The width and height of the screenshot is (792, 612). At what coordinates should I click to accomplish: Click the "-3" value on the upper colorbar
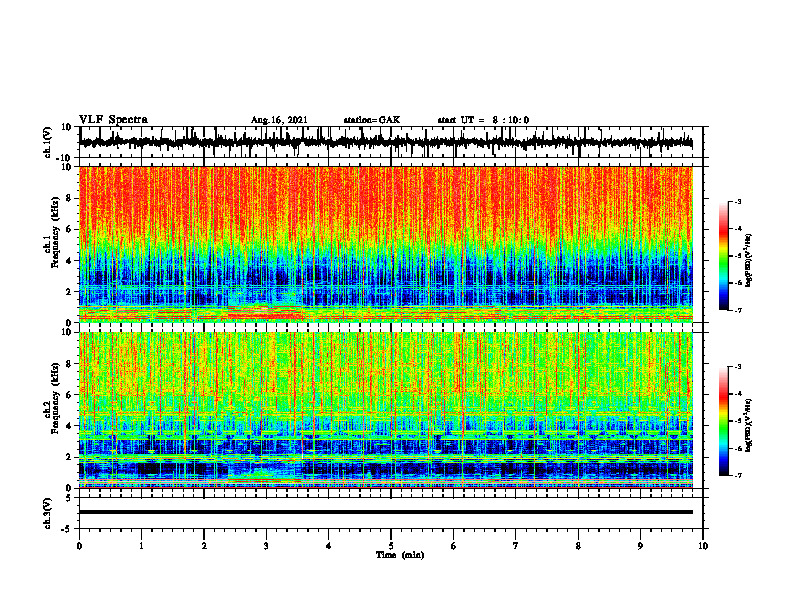coord(738,201)
